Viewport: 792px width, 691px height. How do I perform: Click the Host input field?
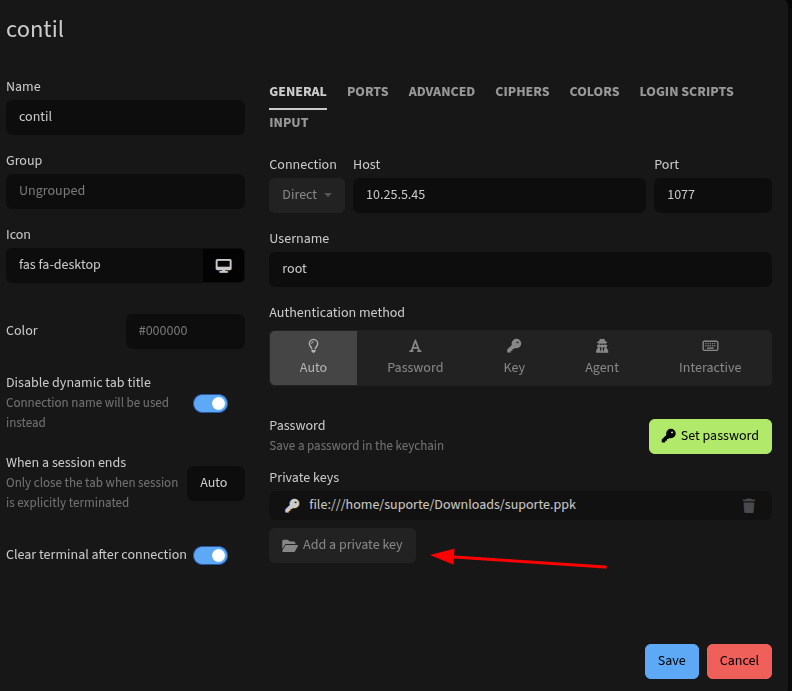pyautogui.click(x=499, y=195)
